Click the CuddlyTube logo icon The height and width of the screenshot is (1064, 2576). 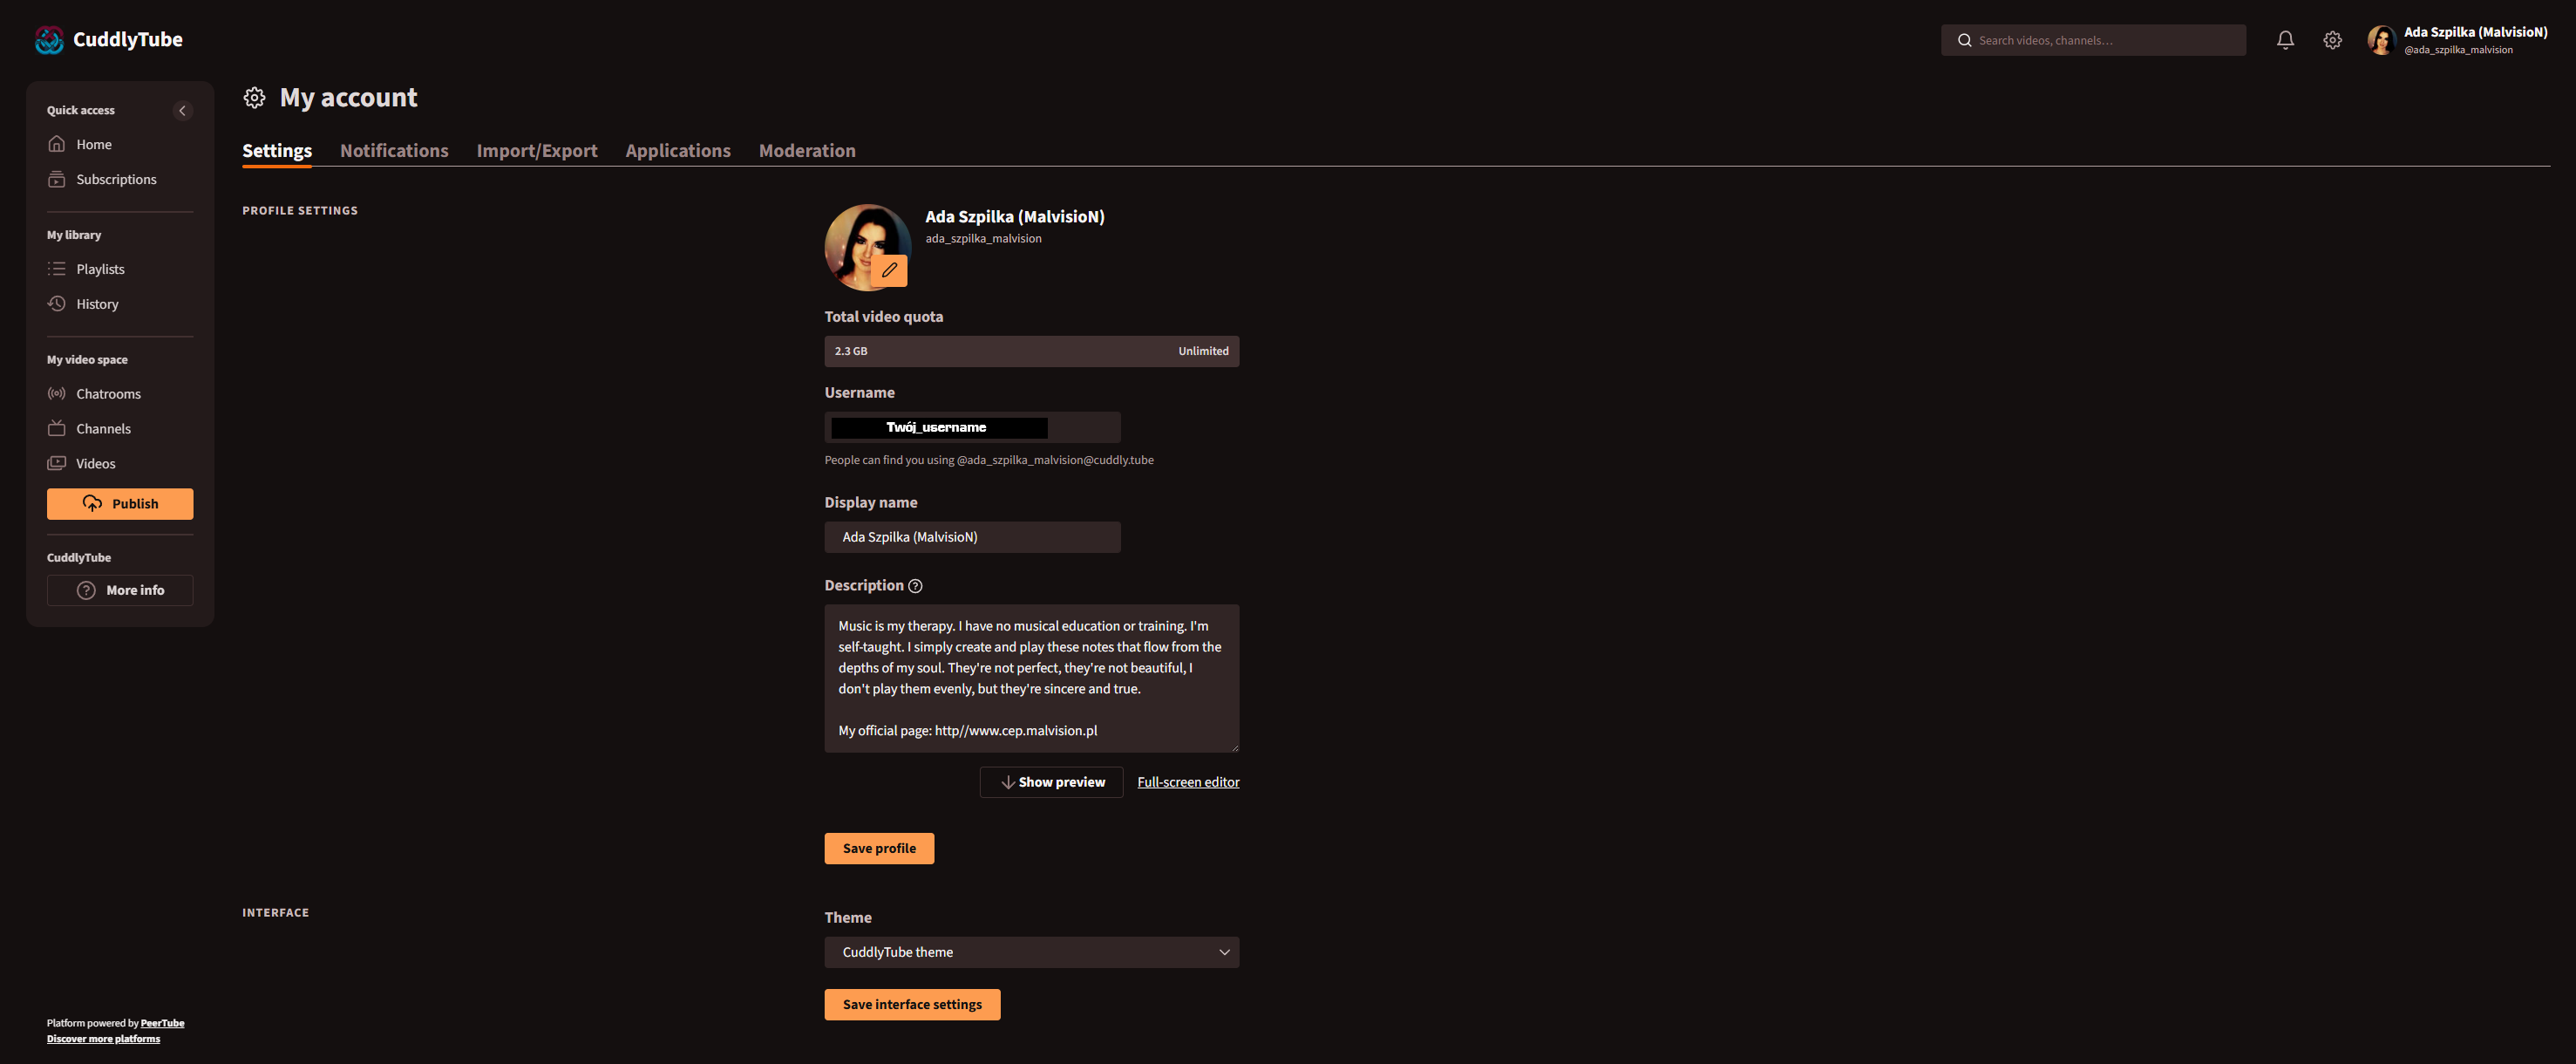(x=49, y=40)
